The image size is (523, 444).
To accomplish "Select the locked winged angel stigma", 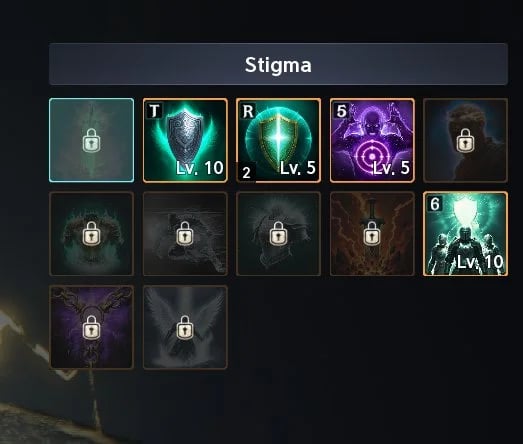I will (x=185, y=327).
